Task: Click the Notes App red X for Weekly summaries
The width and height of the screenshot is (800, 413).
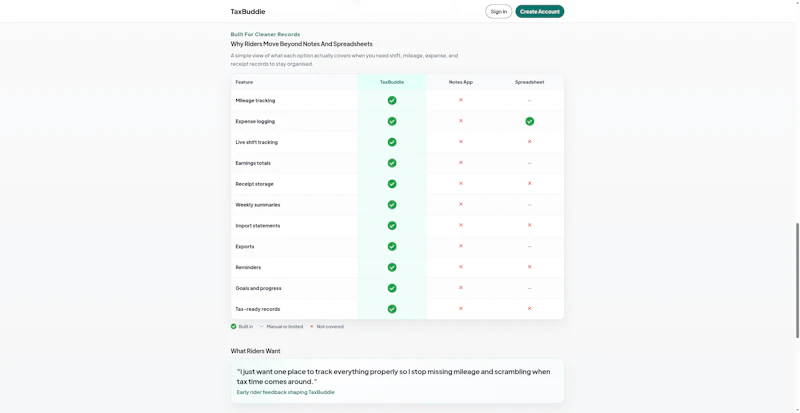Action: [x=461, y=204]
